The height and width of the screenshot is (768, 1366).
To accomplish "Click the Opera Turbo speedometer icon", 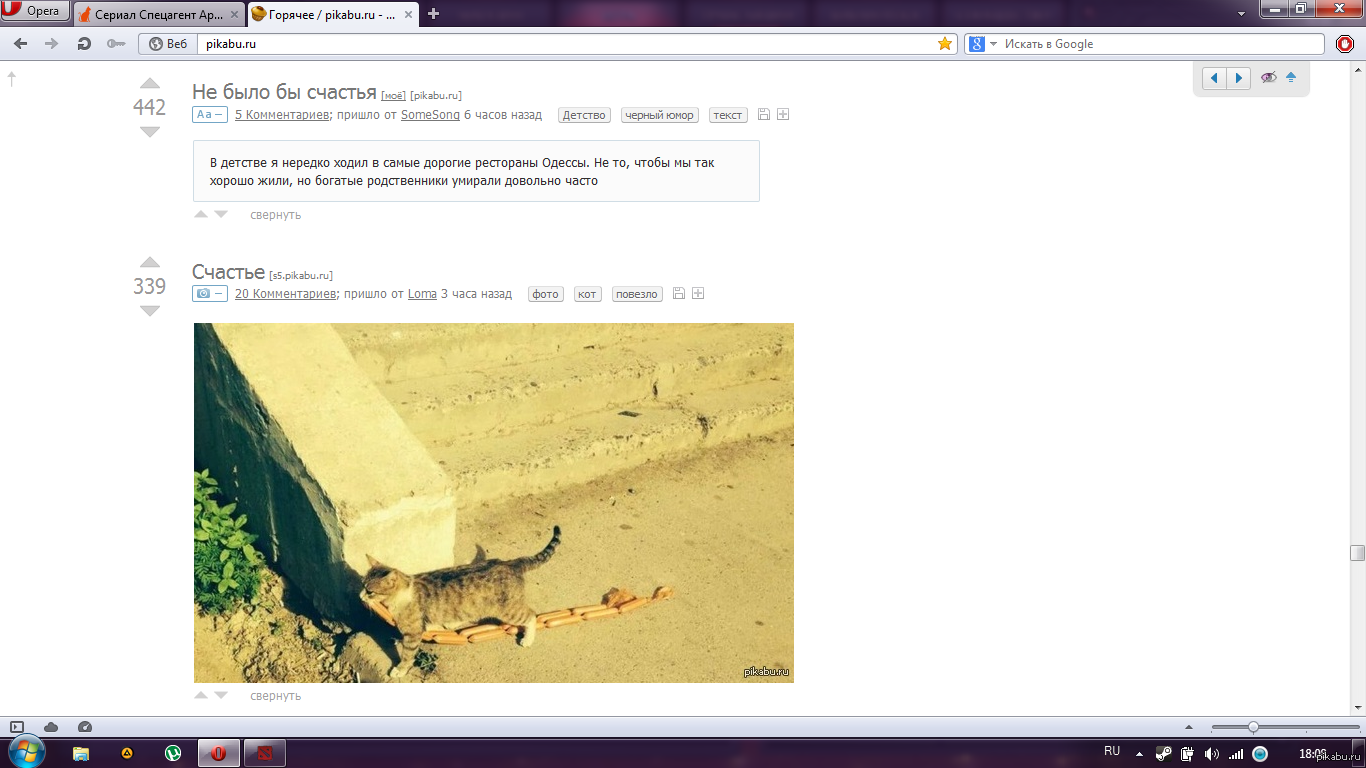I will 85,727.
